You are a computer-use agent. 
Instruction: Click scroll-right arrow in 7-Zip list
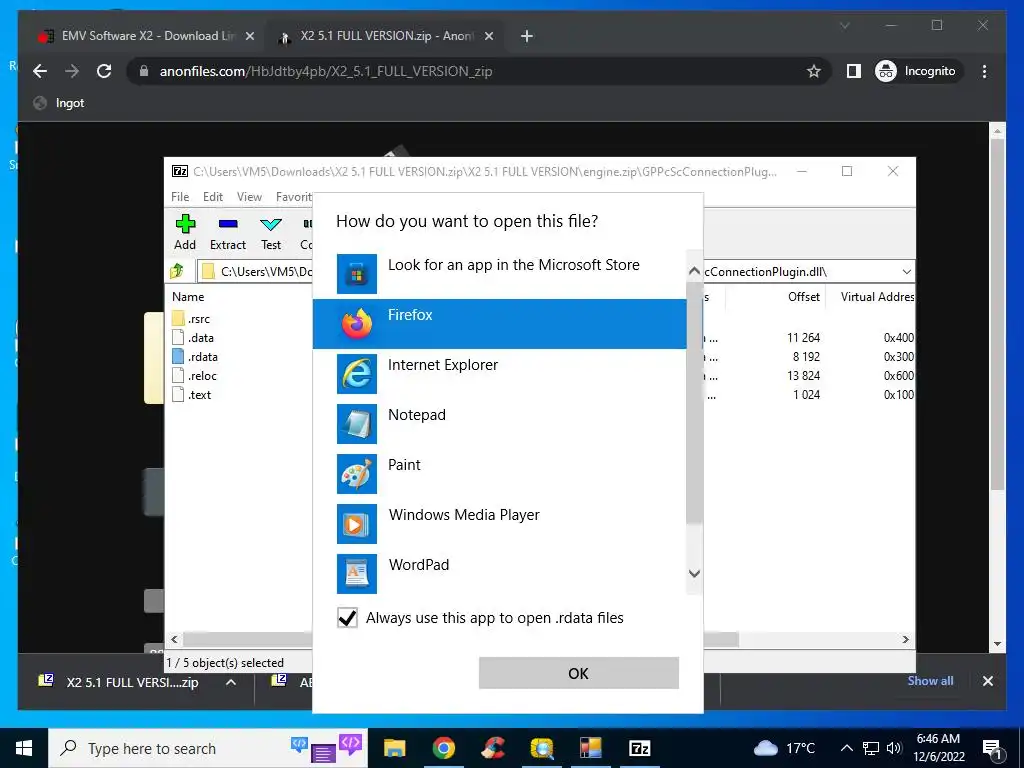(905, 639)
